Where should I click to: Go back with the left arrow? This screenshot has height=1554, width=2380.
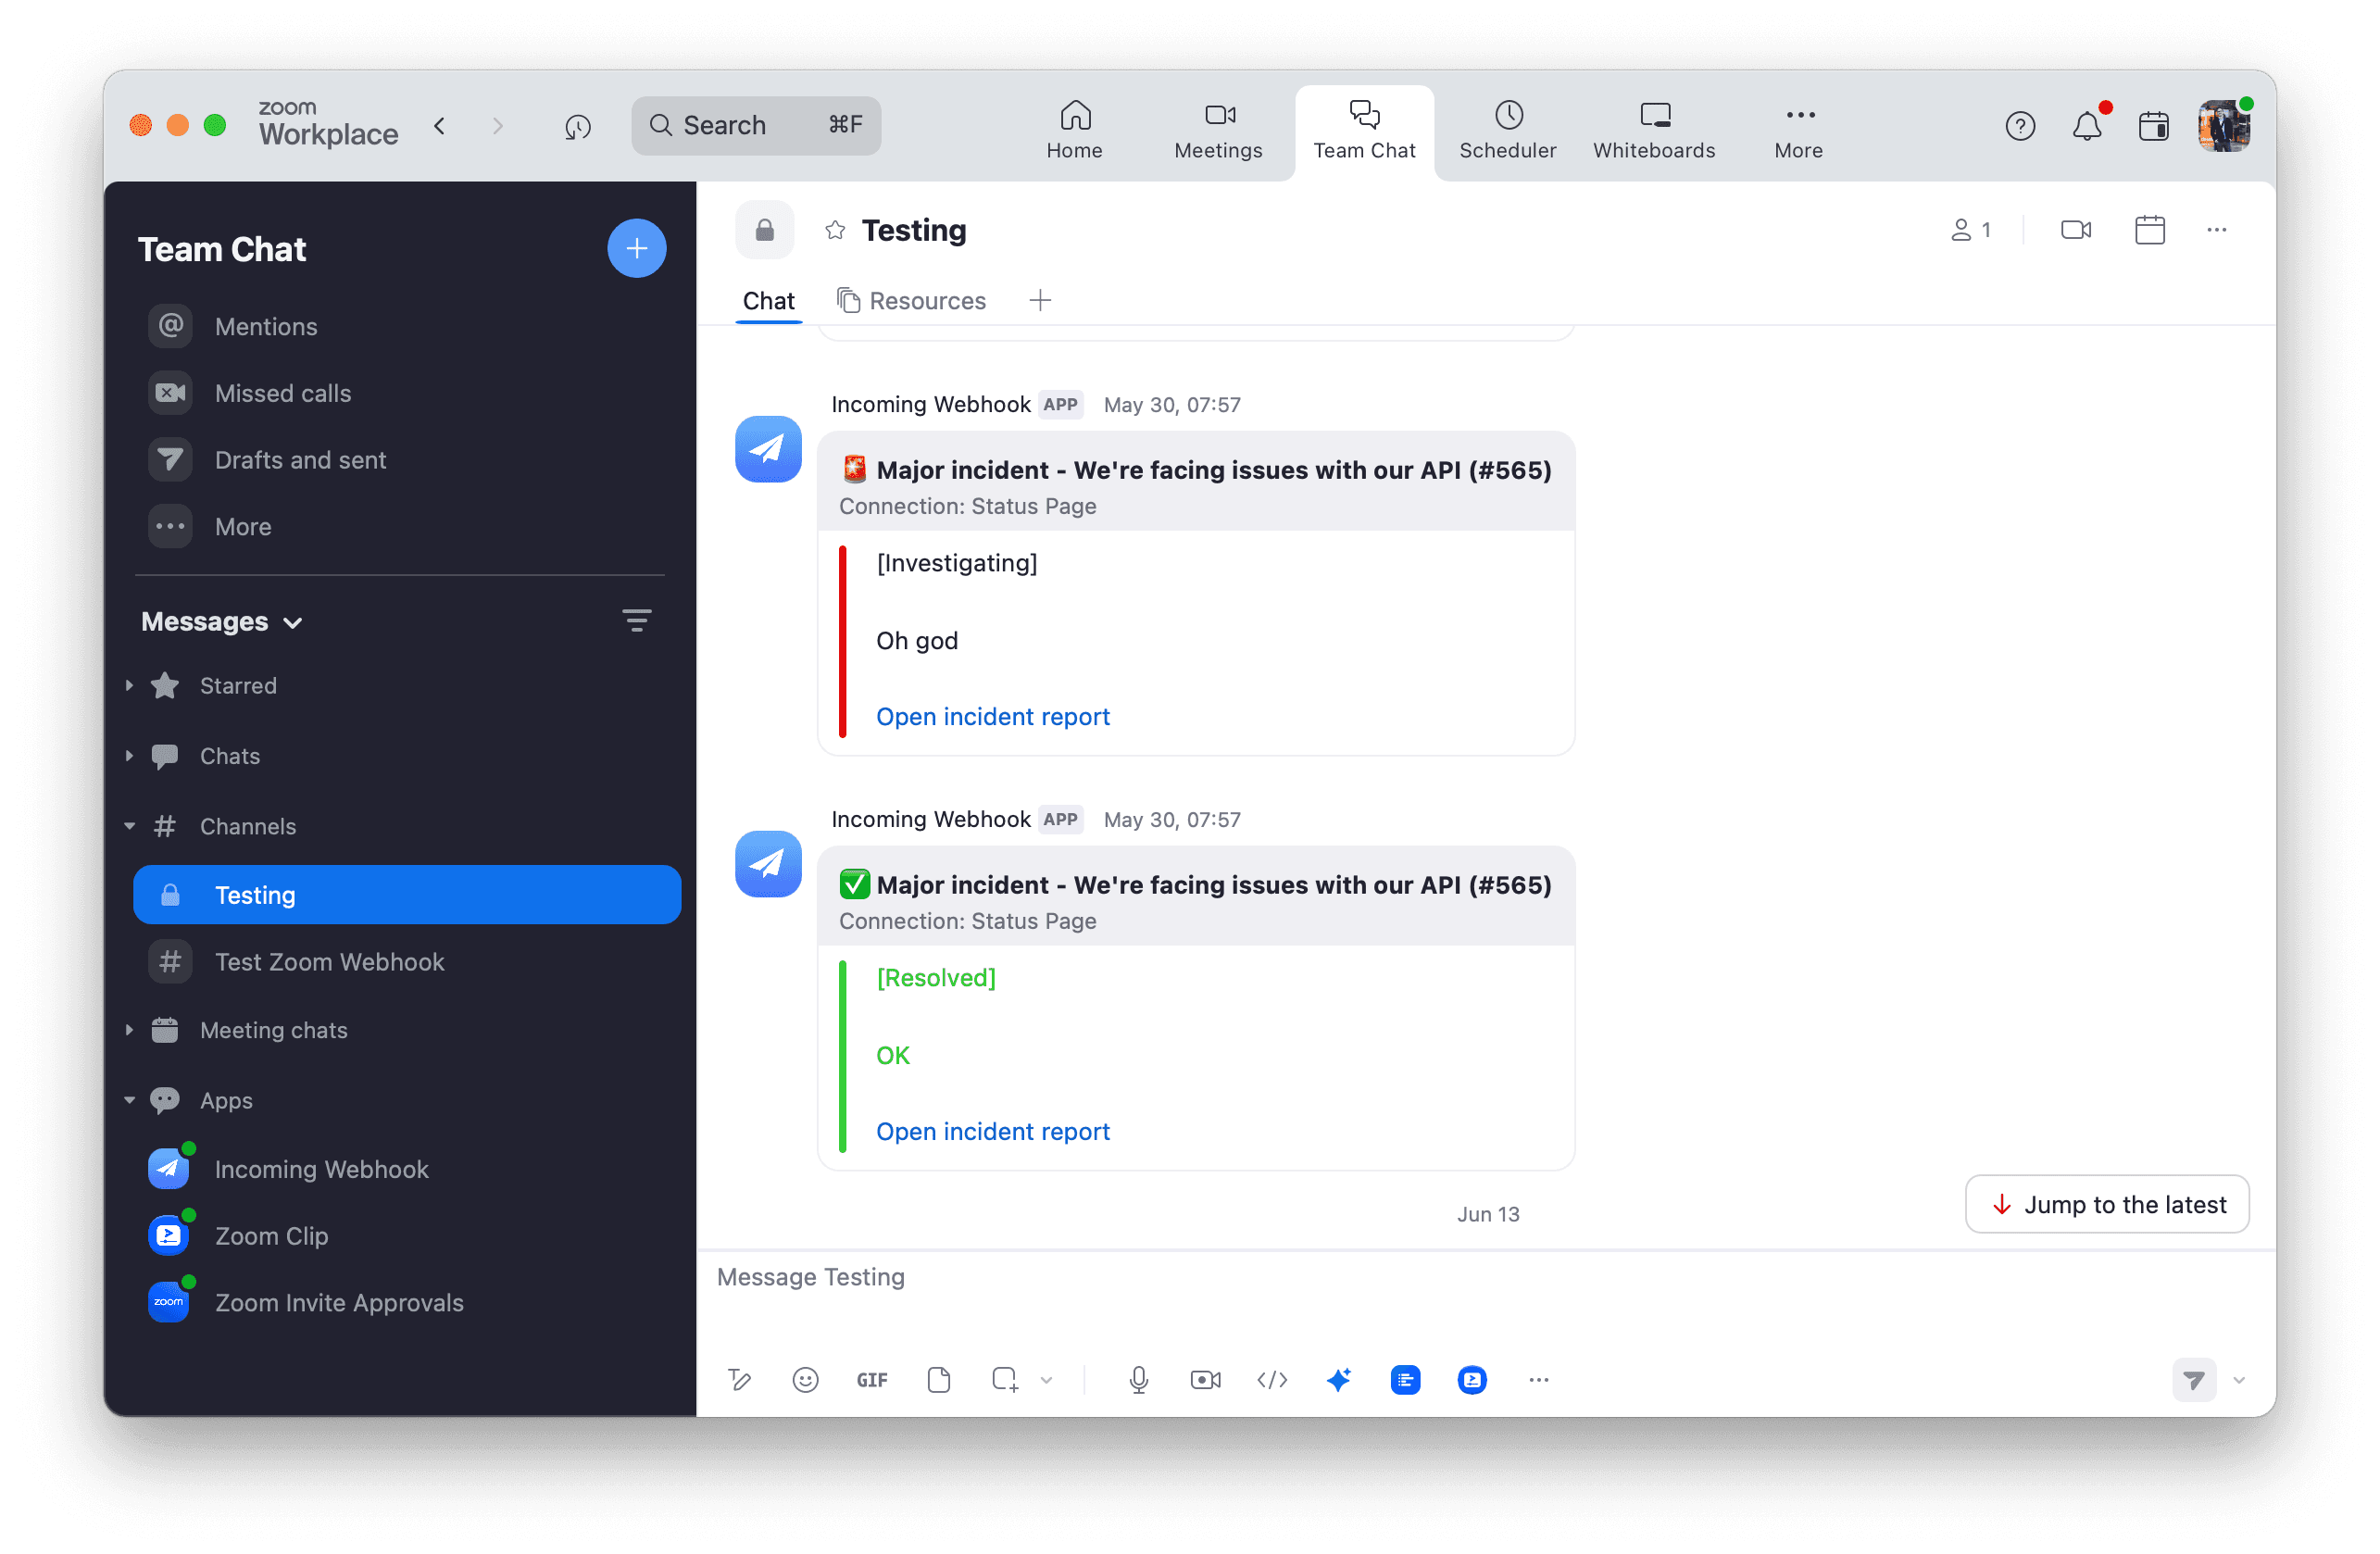point(440,126)
